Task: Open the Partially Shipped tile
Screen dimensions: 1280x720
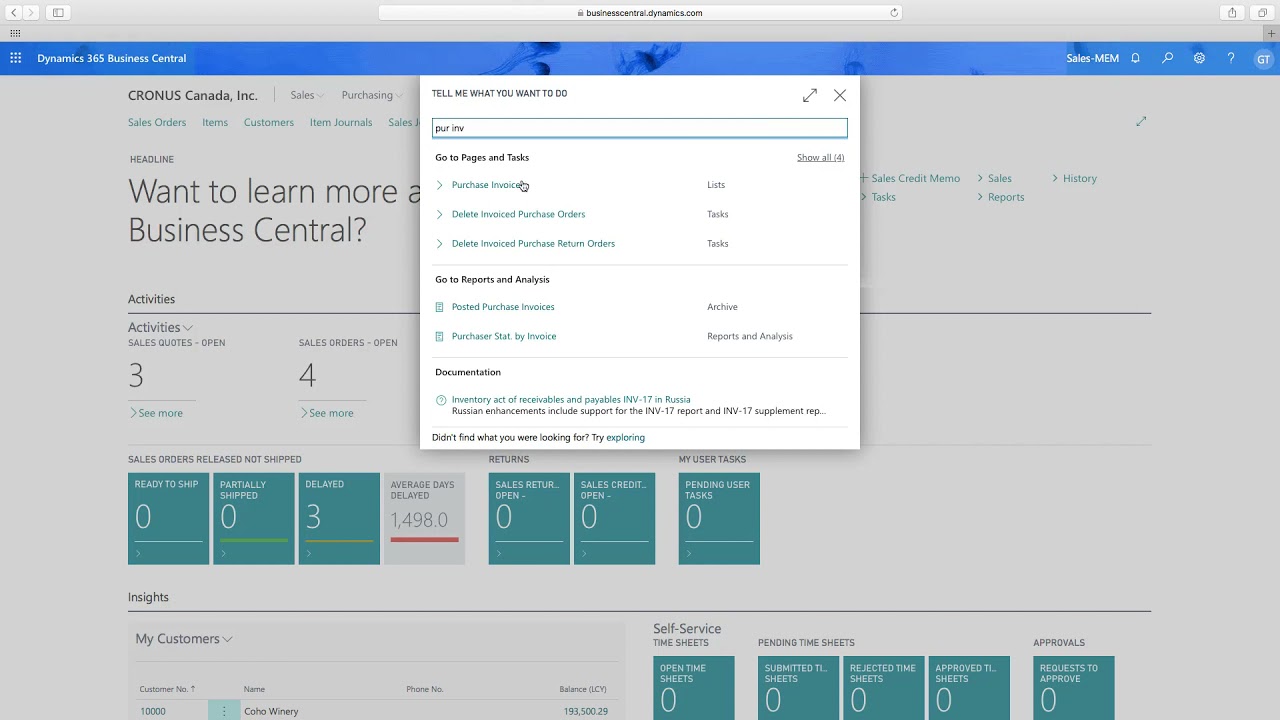Action: coord(254,519)
